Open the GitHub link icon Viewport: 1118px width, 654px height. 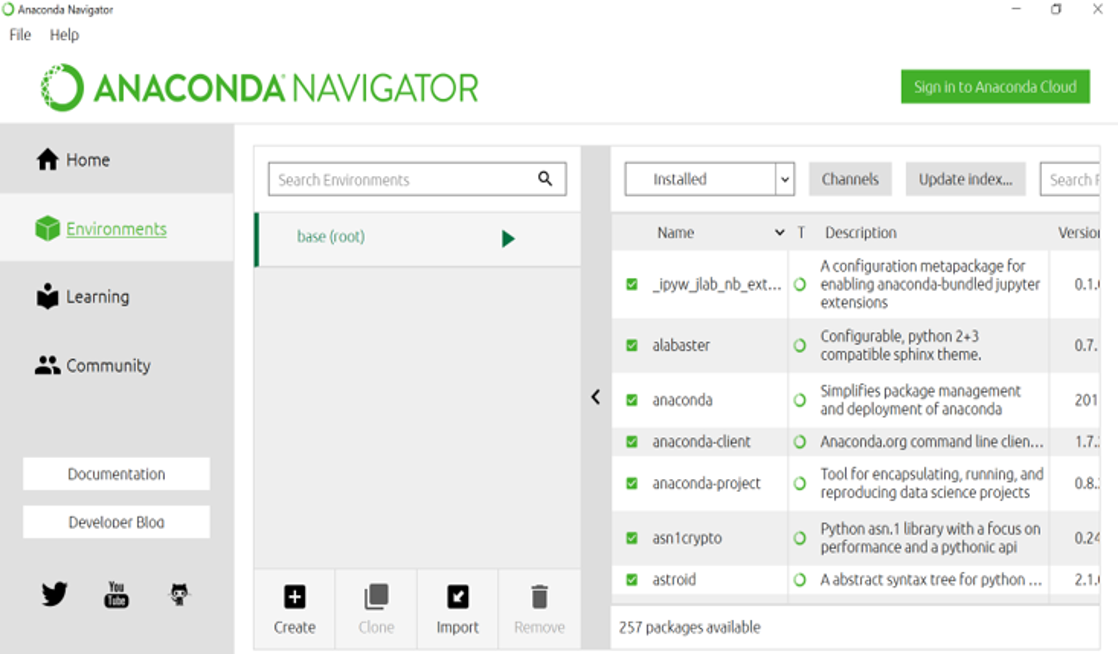(179, 593)
